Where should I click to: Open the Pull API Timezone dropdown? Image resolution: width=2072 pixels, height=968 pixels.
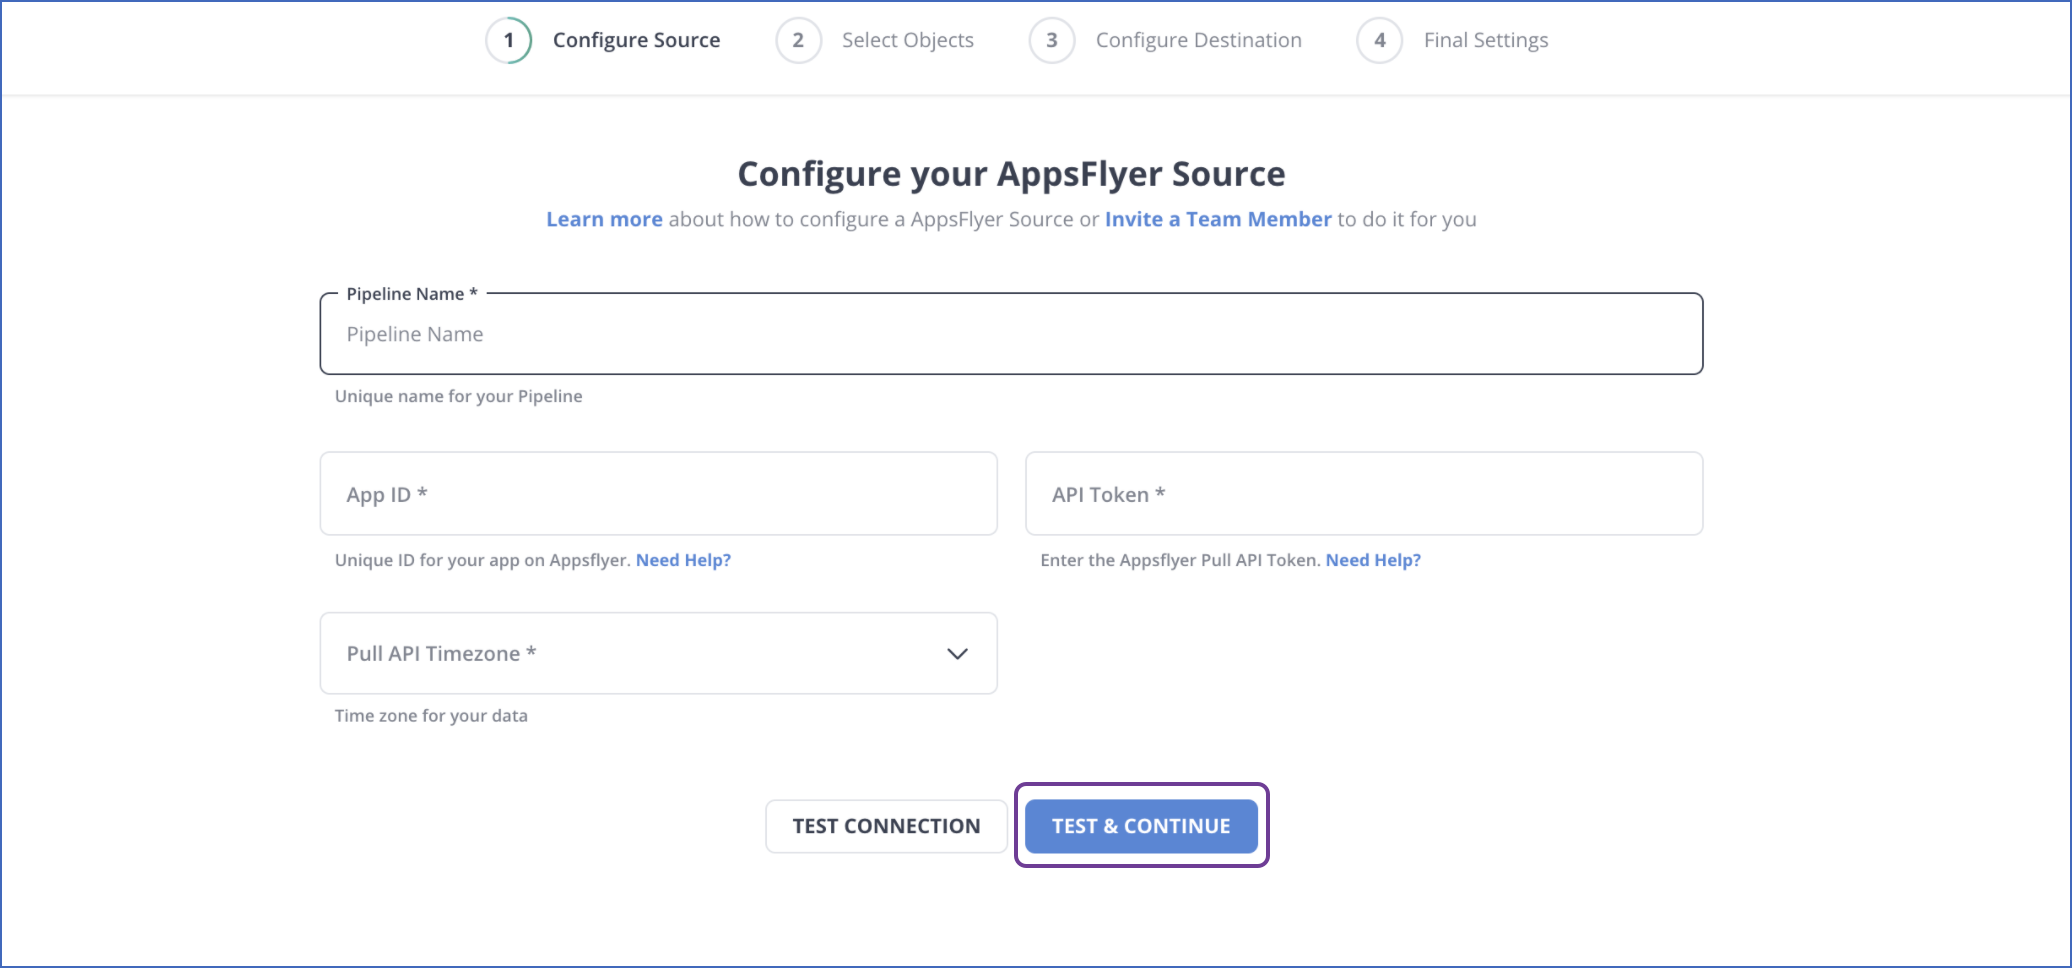click(x=657, y=653)
